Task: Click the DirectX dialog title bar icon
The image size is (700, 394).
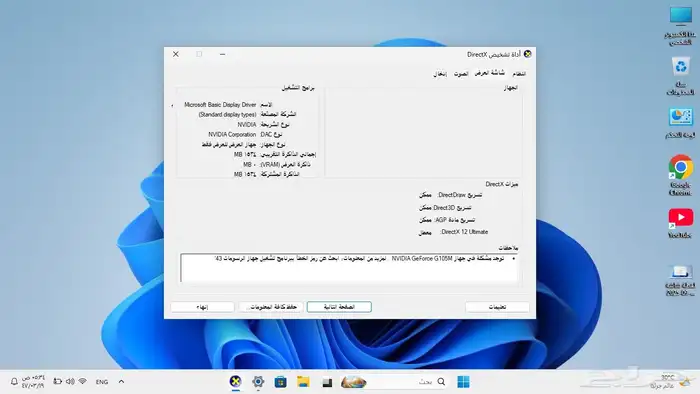Action: coord(528,54)
